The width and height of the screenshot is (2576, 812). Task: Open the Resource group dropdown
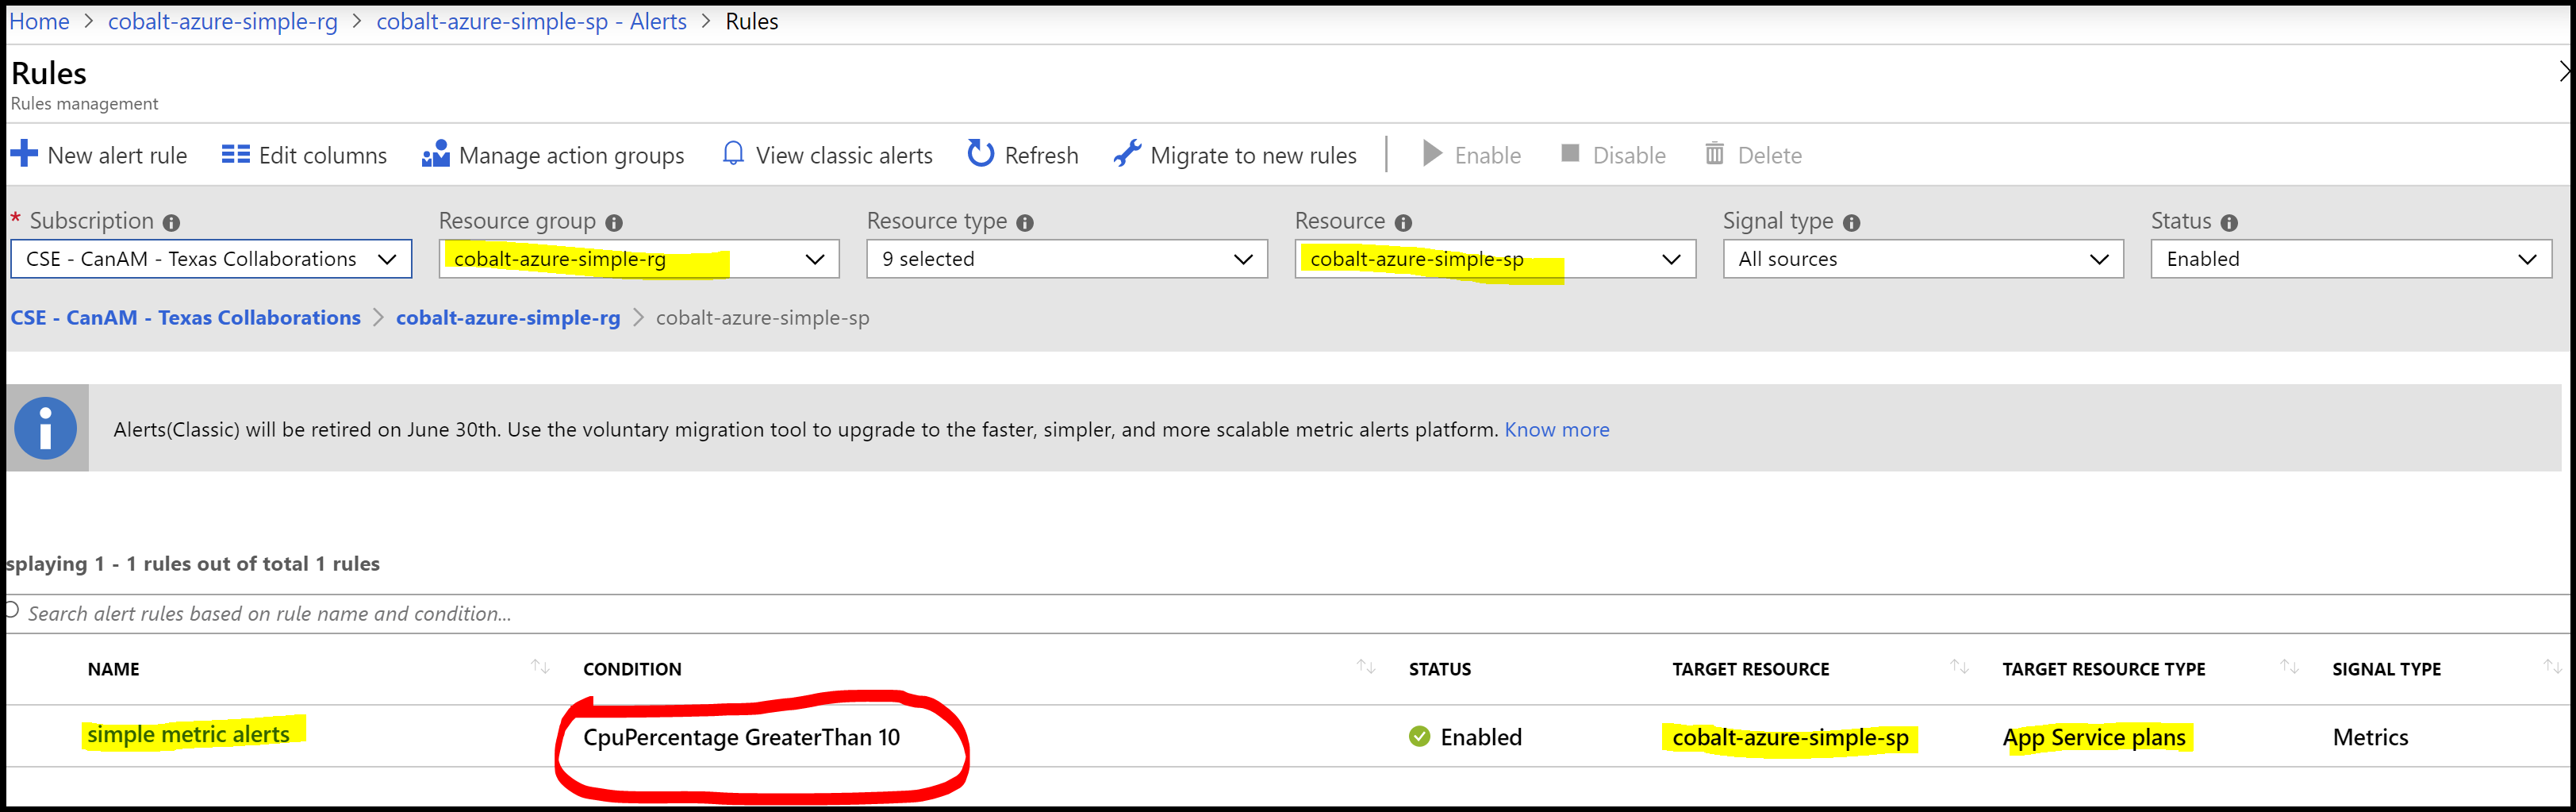tap(639, 259)
